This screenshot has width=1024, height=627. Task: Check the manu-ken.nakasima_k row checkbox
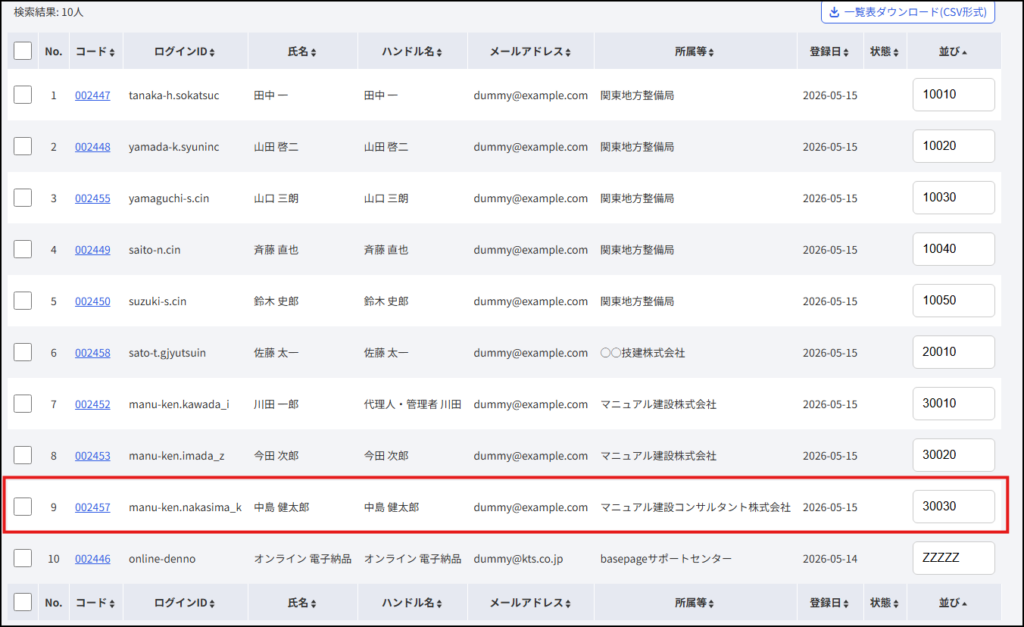(x=23, y=507)
